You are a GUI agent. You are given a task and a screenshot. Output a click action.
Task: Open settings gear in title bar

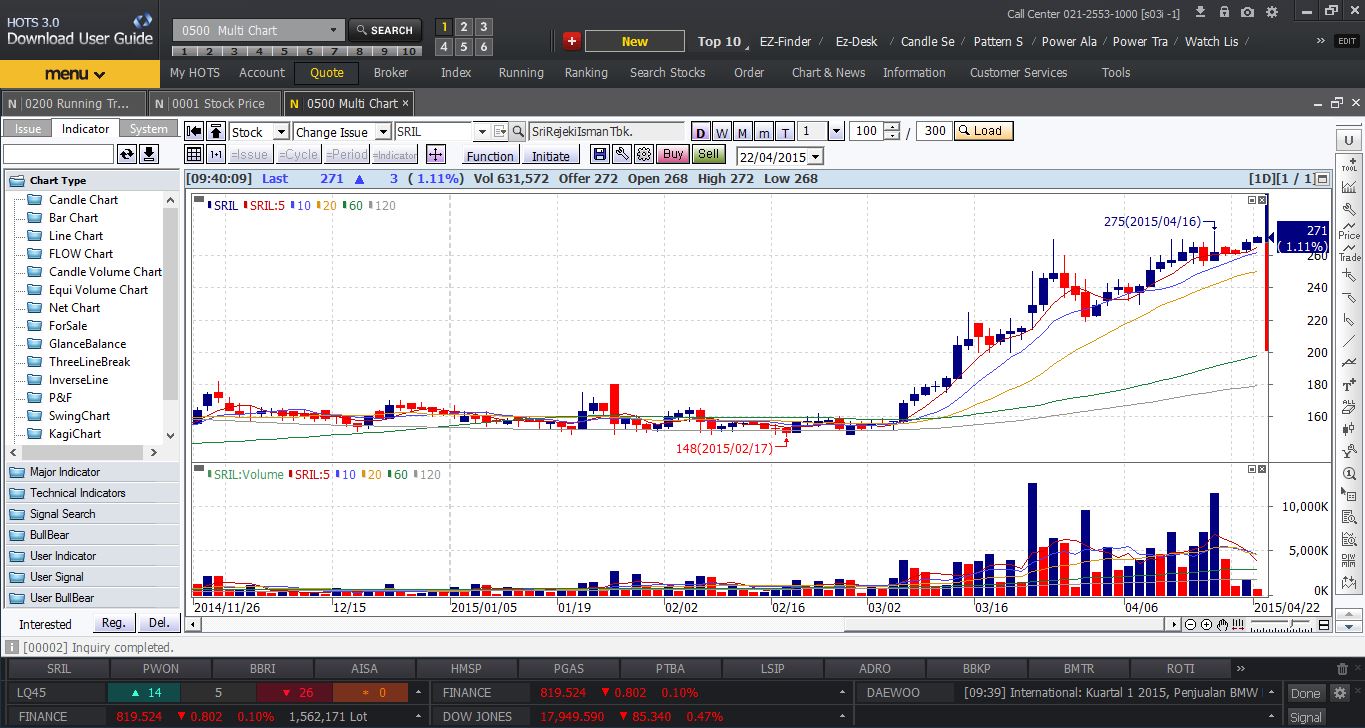(x=1272, y=12)
